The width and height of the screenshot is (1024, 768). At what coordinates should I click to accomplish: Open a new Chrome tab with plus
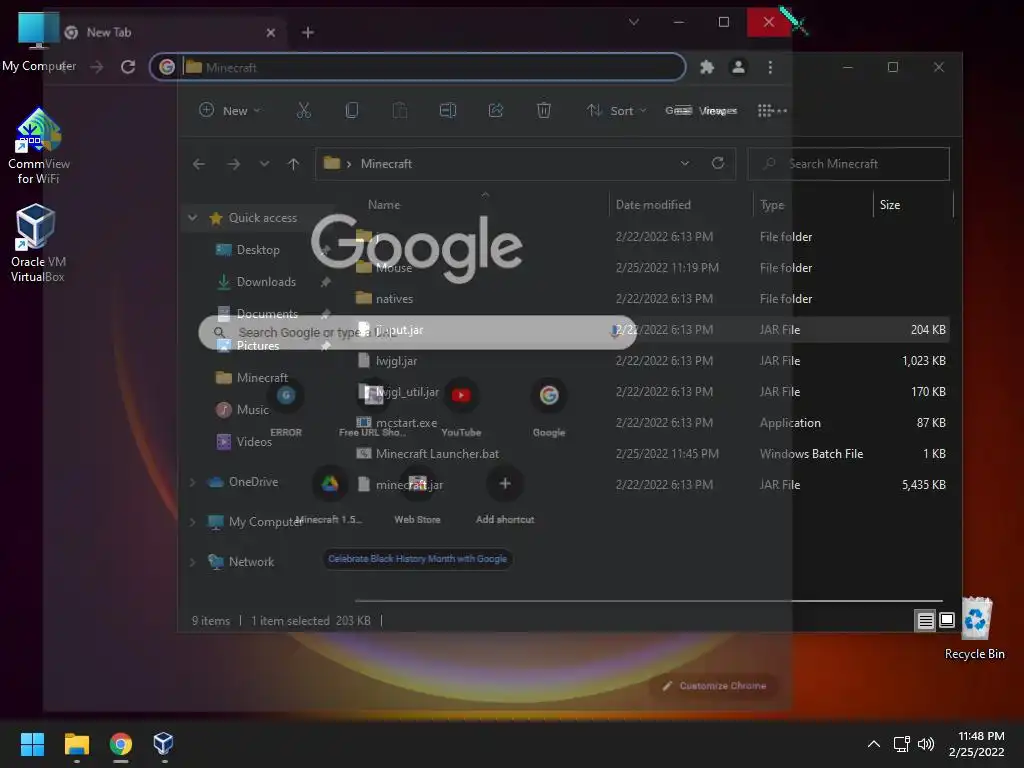pyautogui.click(x=308, y=32)
